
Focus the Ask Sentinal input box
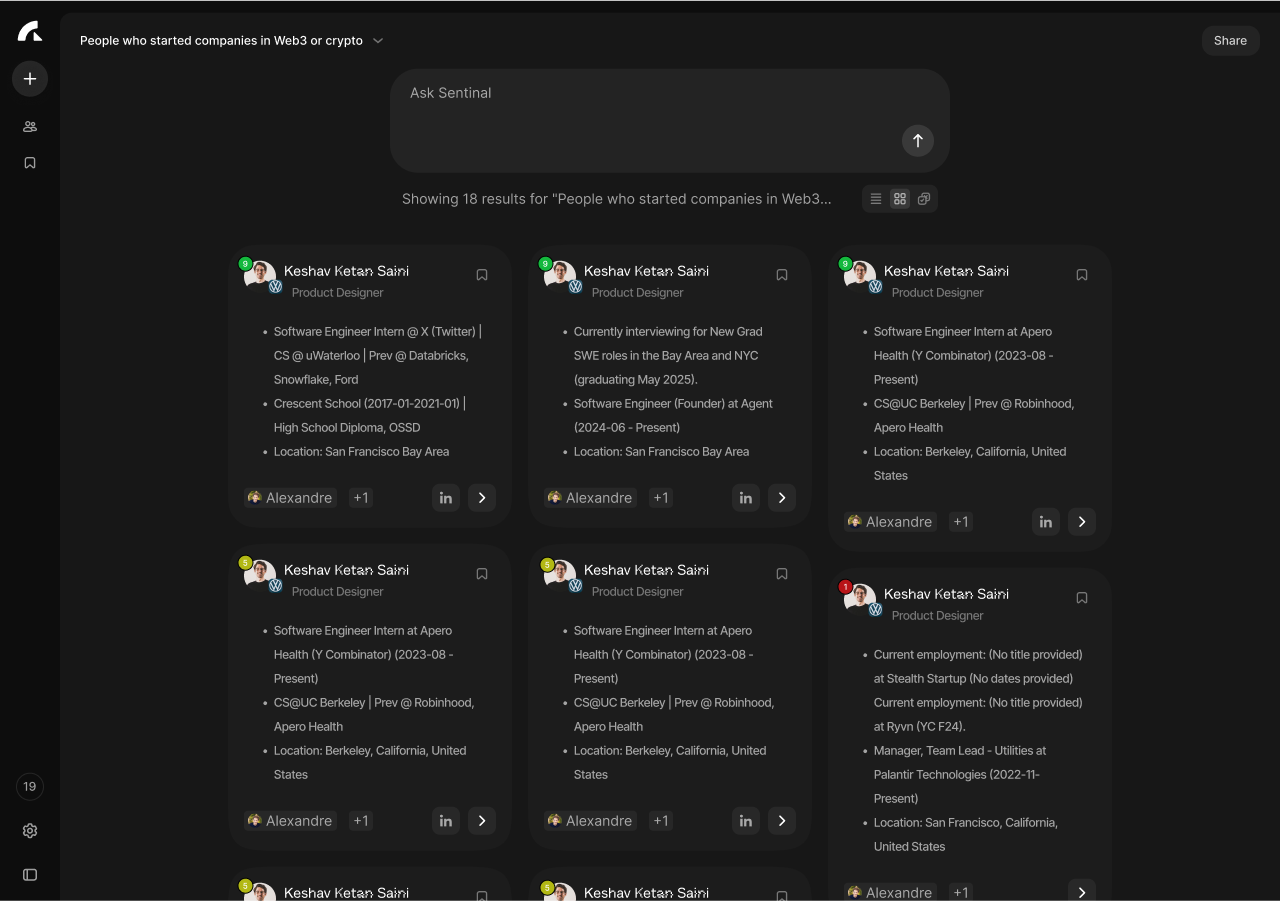pyautogui.click(x=670, y=120)
